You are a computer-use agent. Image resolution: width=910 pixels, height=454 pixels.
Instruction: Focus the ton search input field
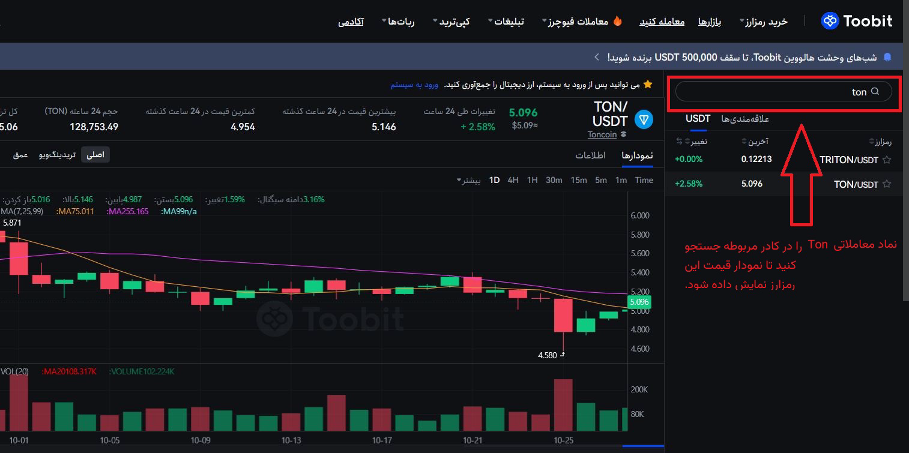pyautogui.click(x=783, y=92)
